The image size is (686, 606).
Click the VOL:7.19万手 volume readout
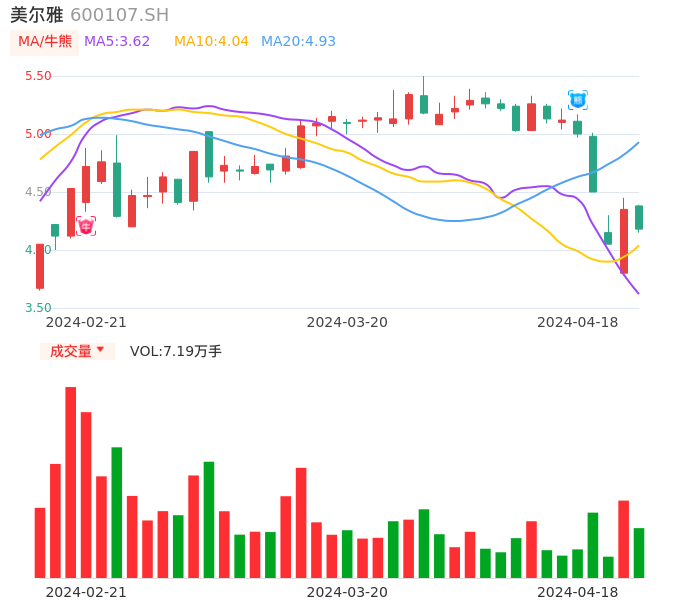176,351
